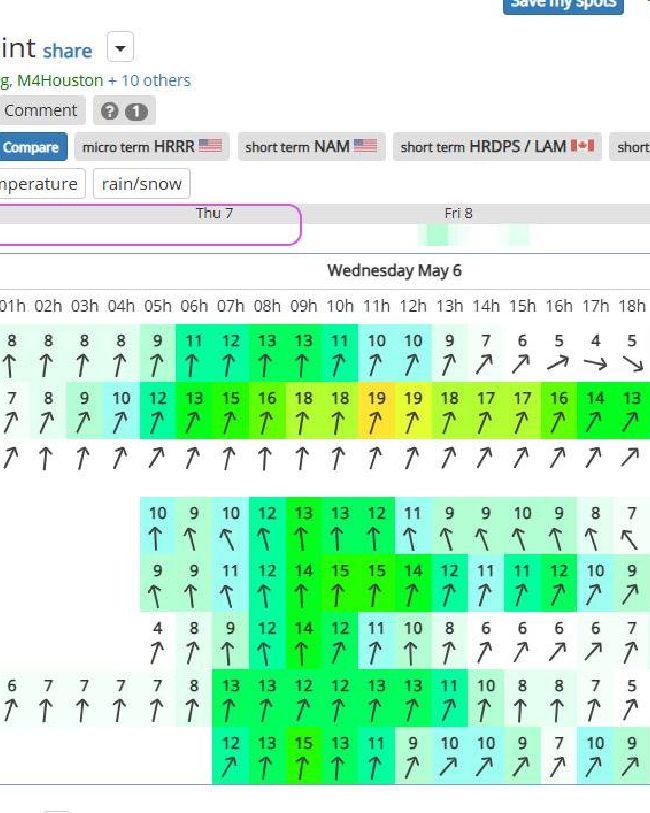Click the share link

67,51
